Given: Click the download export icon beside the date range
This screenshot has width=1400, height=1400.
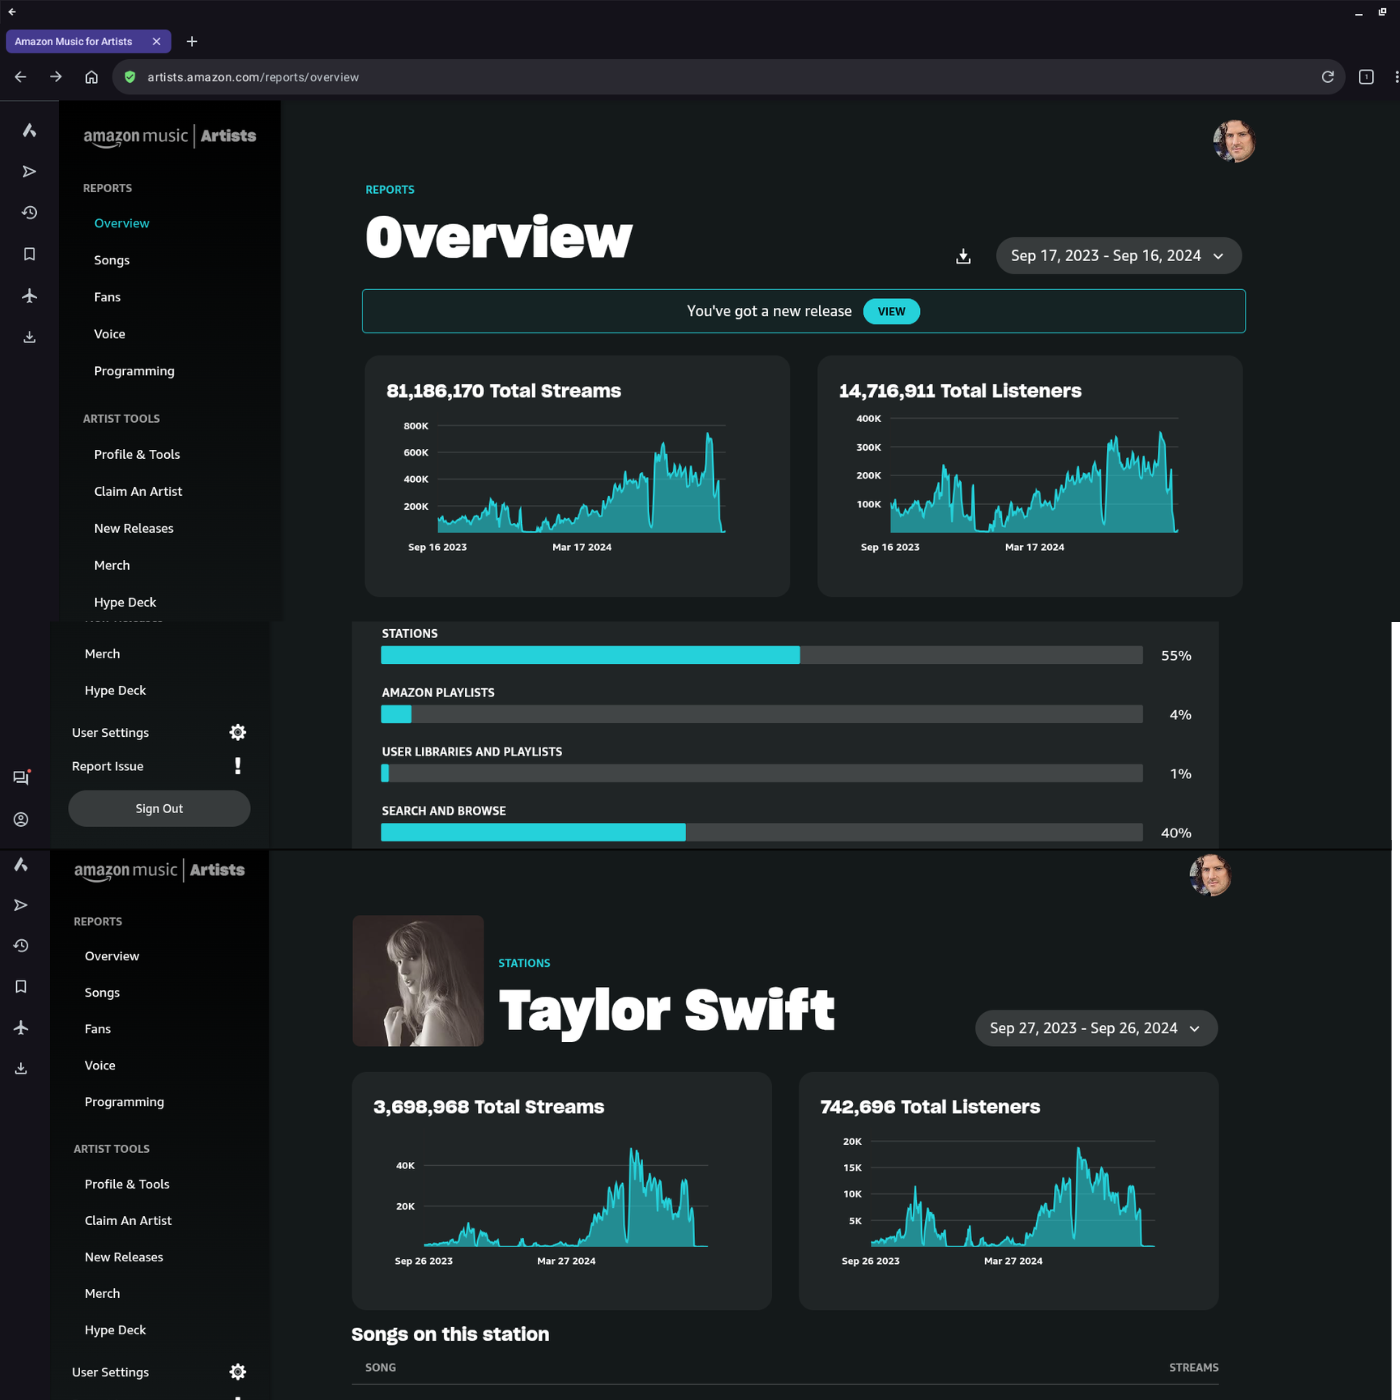Looking at the screenshot, I should click(x=963, y=256).
